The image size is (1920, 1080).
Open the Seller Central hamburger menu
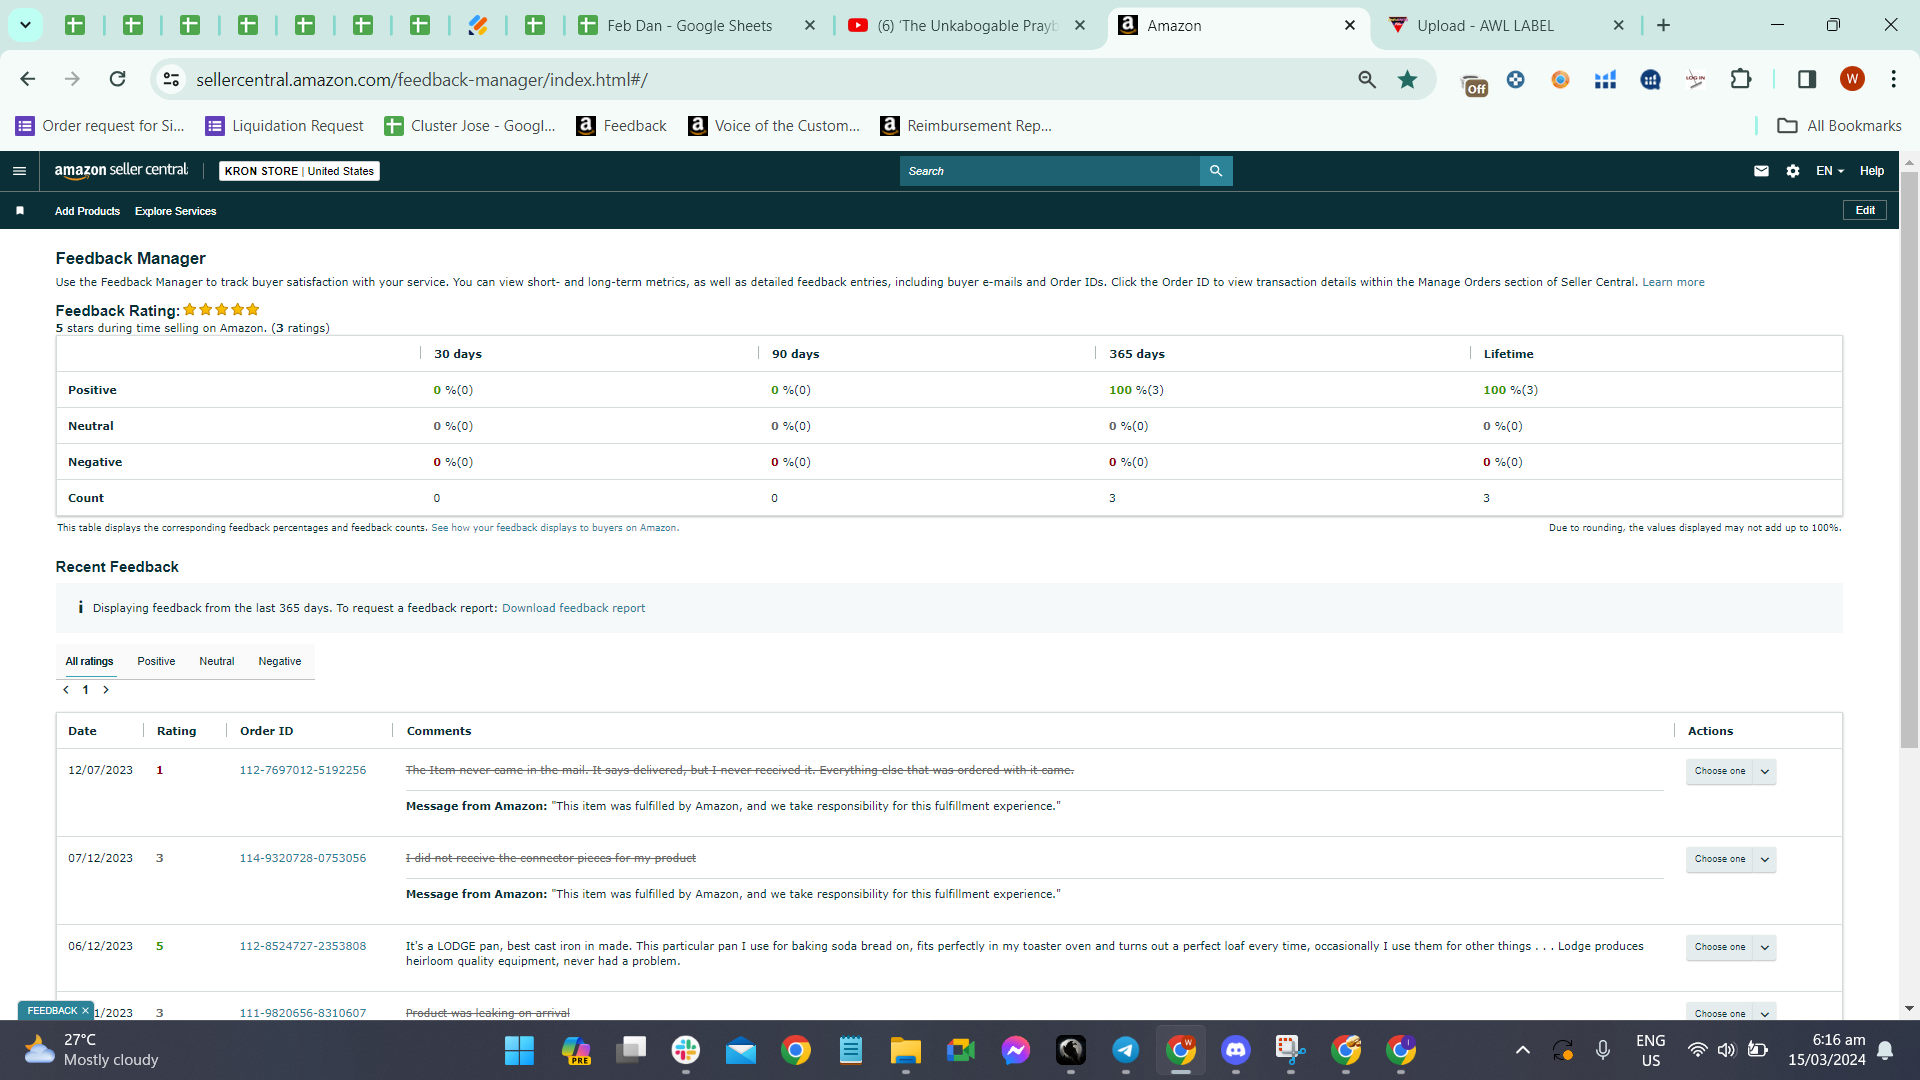pos(19,171)
